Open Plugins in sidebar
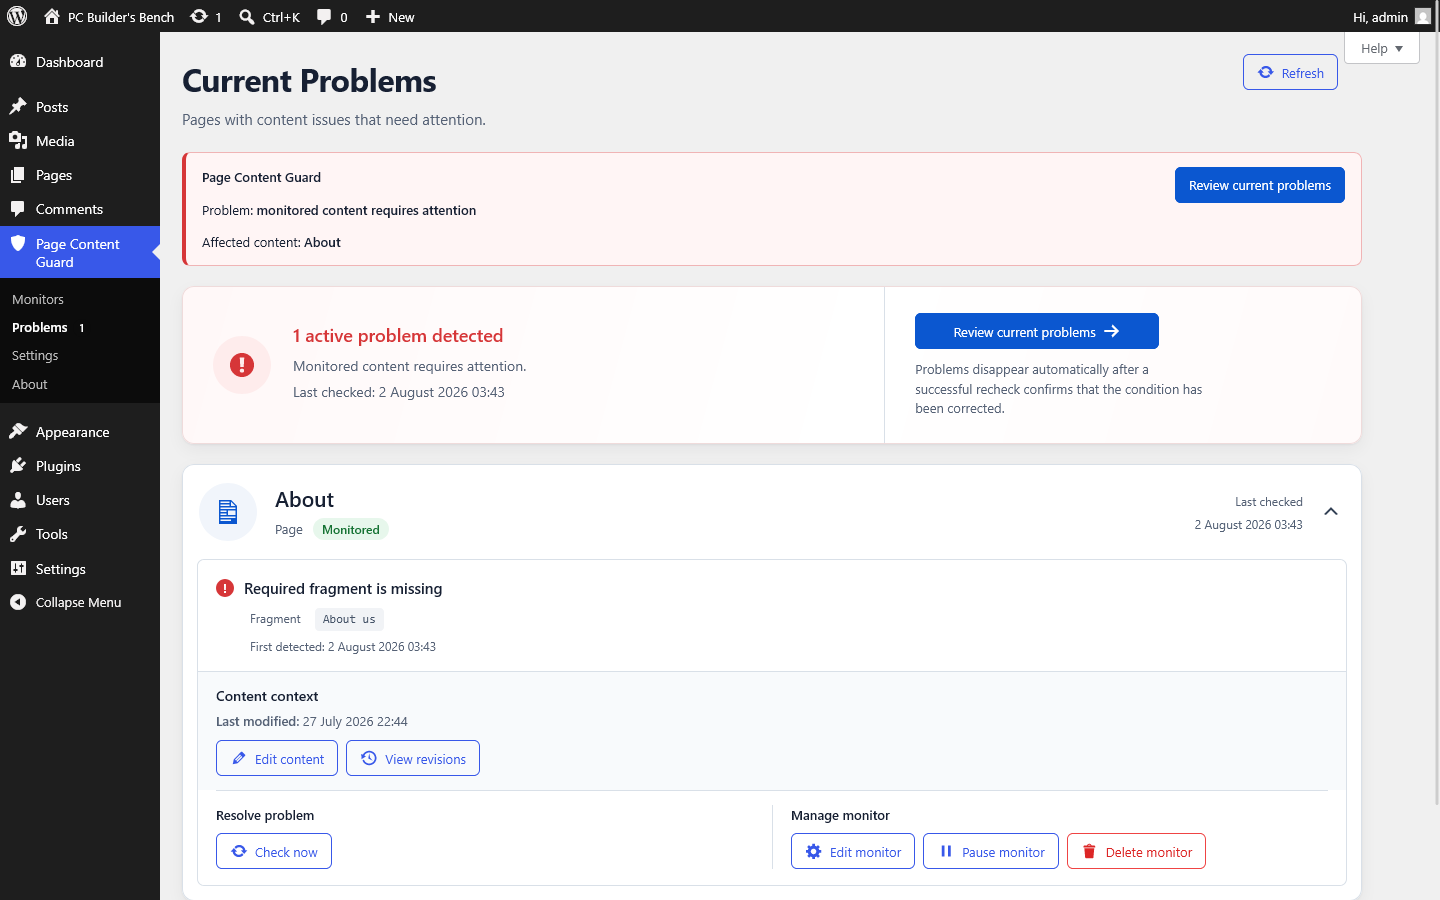Screen dimensions: 1440x900 [x=80, y=466]
